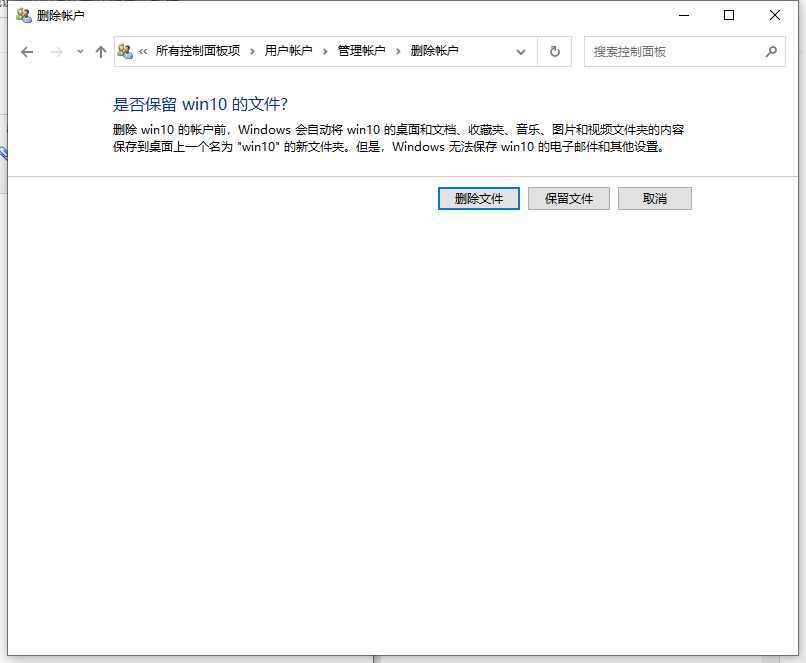Open the recent pages dropdown chevron
The height and width of the screenshot is (663, 806).
[78, 51]
